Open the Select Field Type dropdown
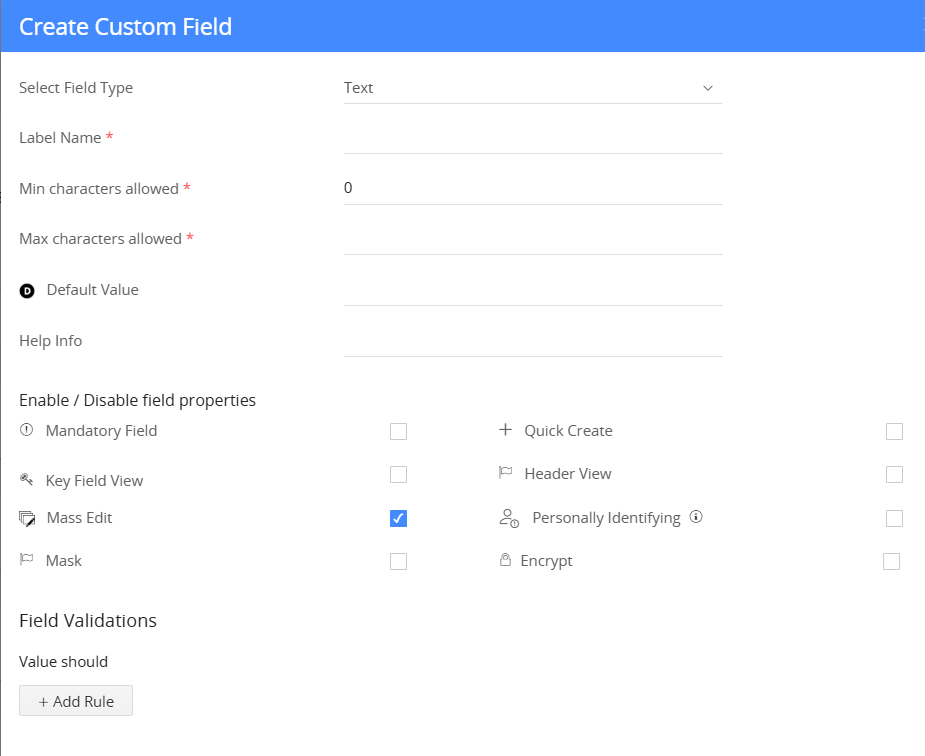 click(x=532, y=88)
